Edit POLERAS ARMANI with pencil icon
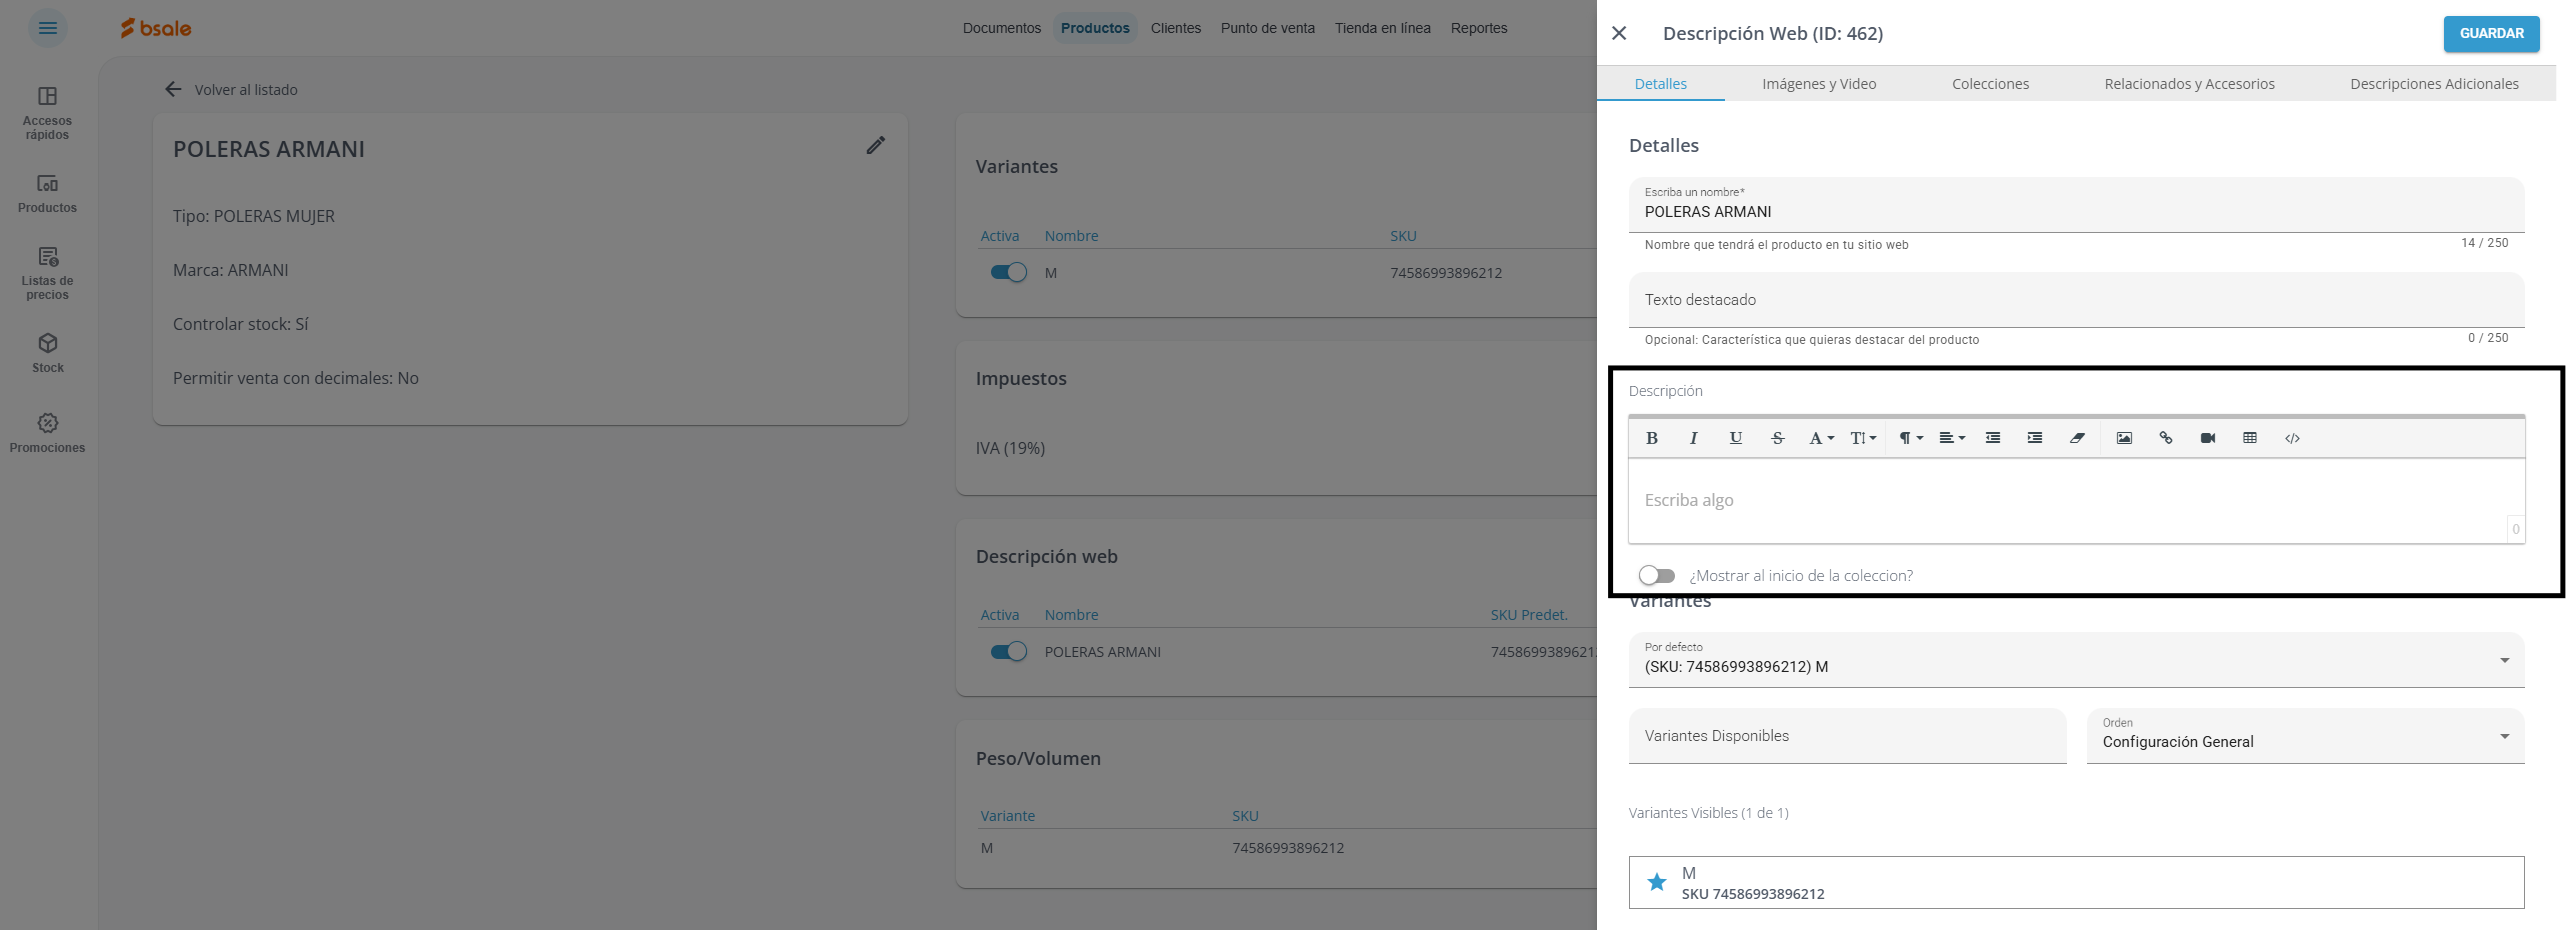Viewport: 2566px width, 930px height. [x=876, y=146]
